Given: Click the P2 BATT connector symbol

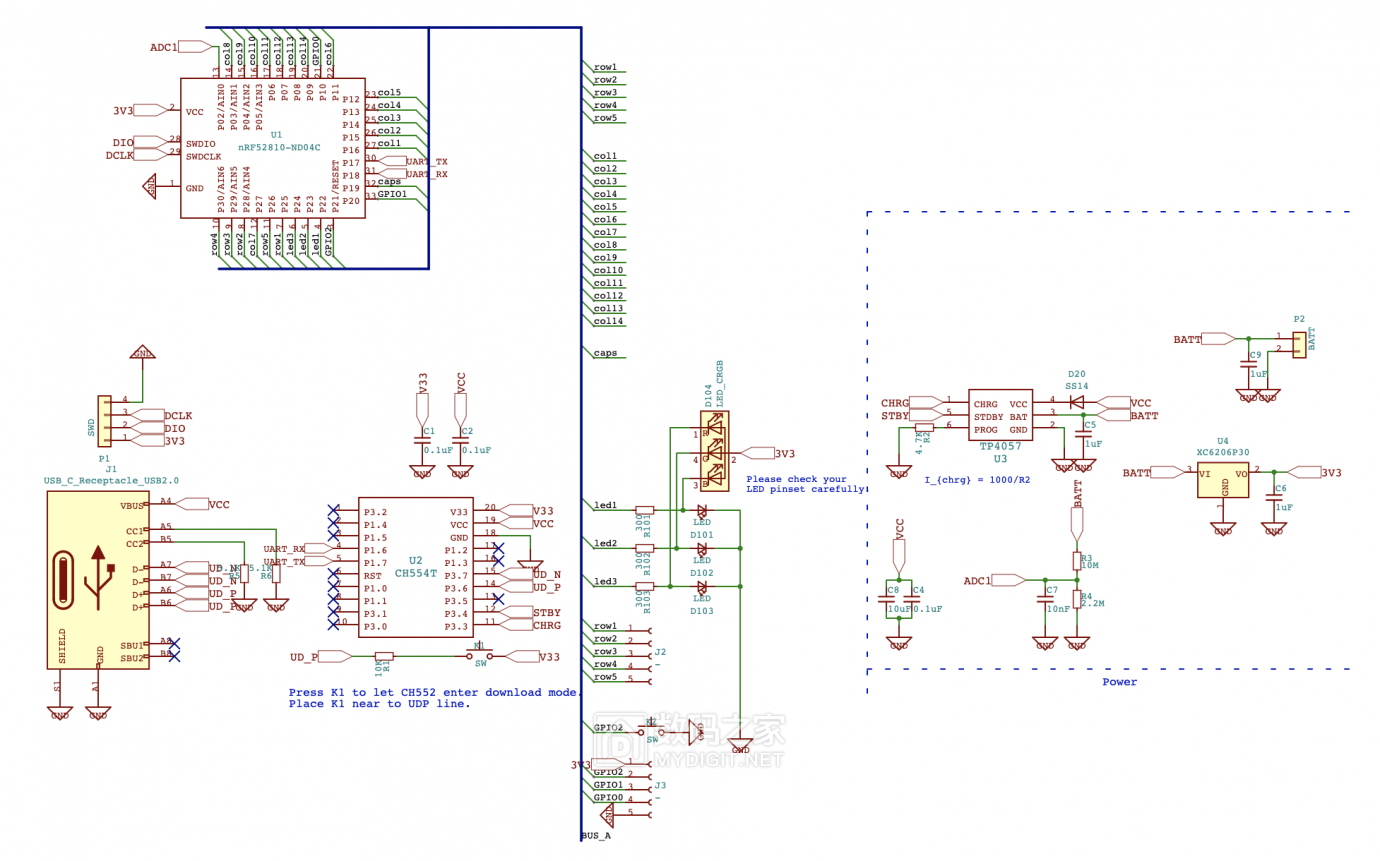Looking at the screenshot, I should click(x=1298, y=345).
